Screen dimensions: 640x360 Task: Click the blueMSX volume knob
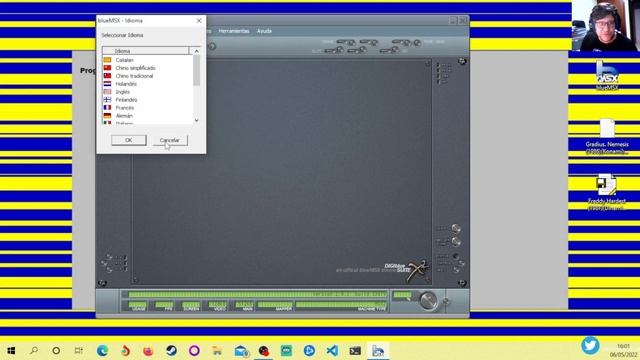[x=428, y=301]
